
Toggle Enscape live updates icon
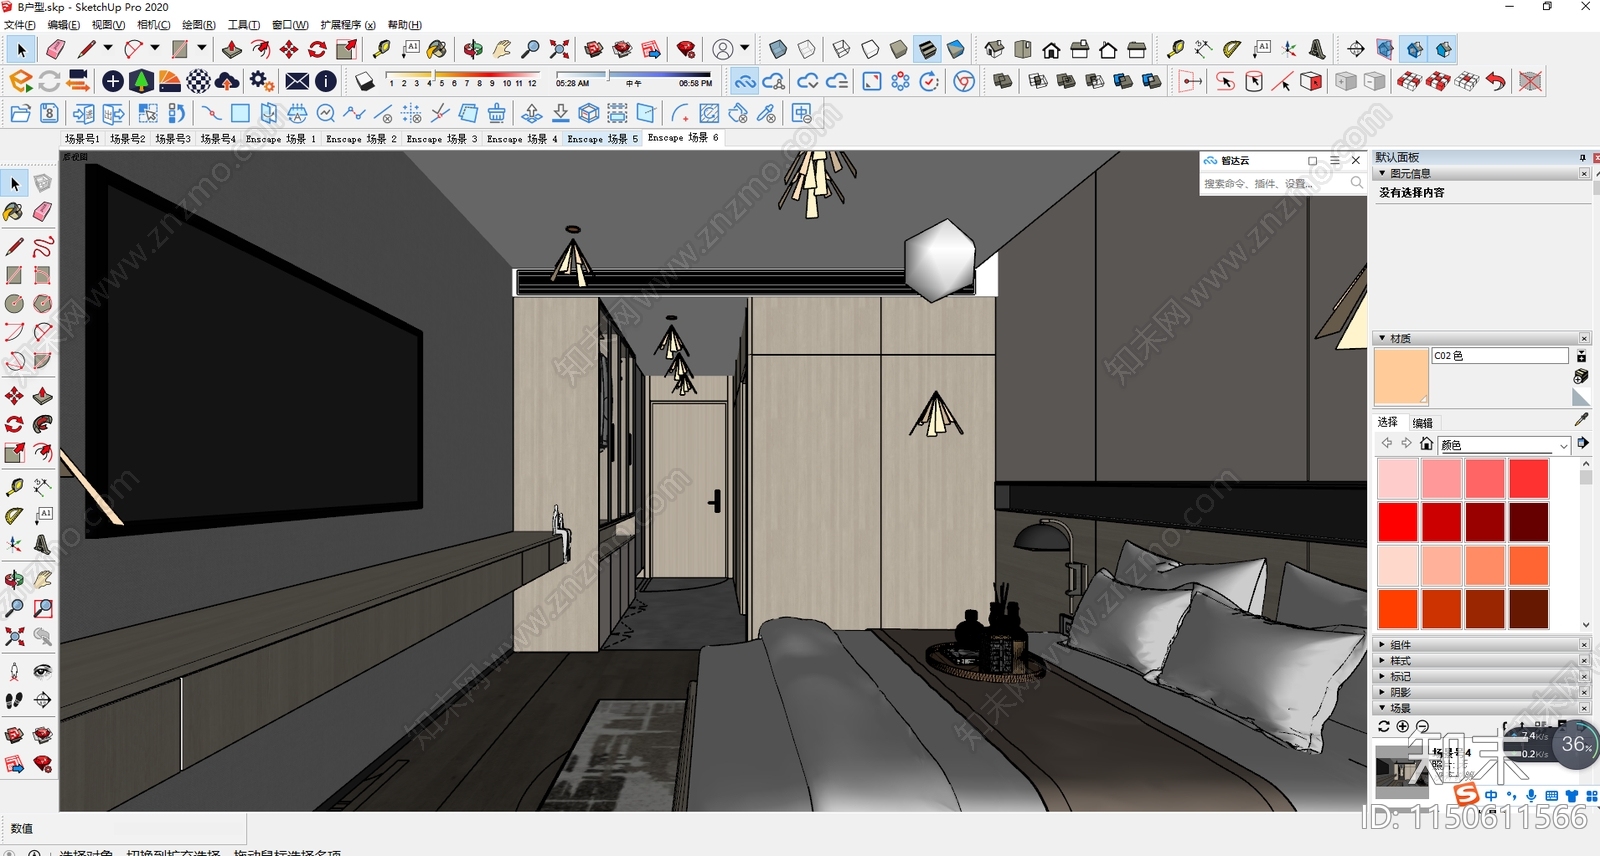click(x=49, y=81)
